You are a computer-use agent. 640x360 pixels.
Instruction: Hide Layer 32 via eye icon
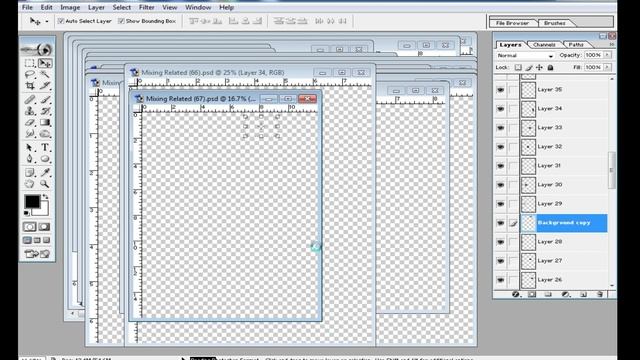click(500, 147)
